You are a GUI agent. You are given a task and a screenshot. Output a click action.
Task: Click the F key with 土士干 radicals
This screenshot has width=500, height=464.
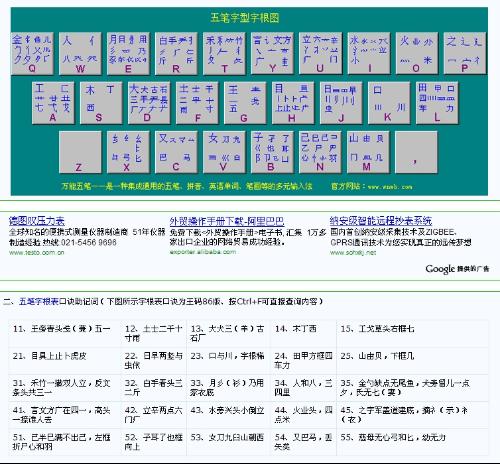coord(197,103)
